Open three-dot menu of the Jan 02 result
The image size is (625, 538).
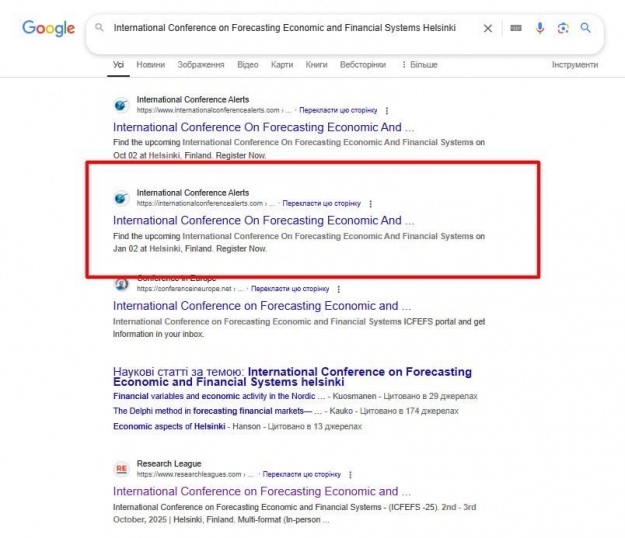(x=371, y=203)
